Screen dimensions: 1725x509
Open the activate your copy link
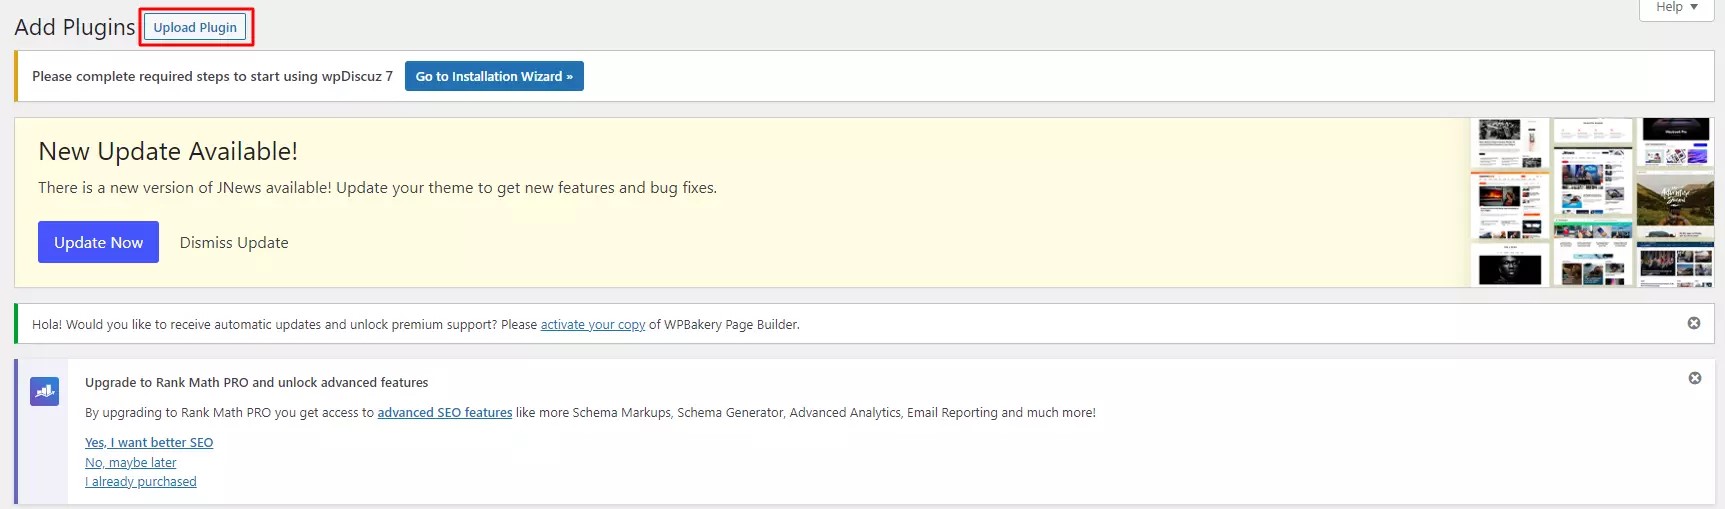pyautogui.click(x=593, y=324)
